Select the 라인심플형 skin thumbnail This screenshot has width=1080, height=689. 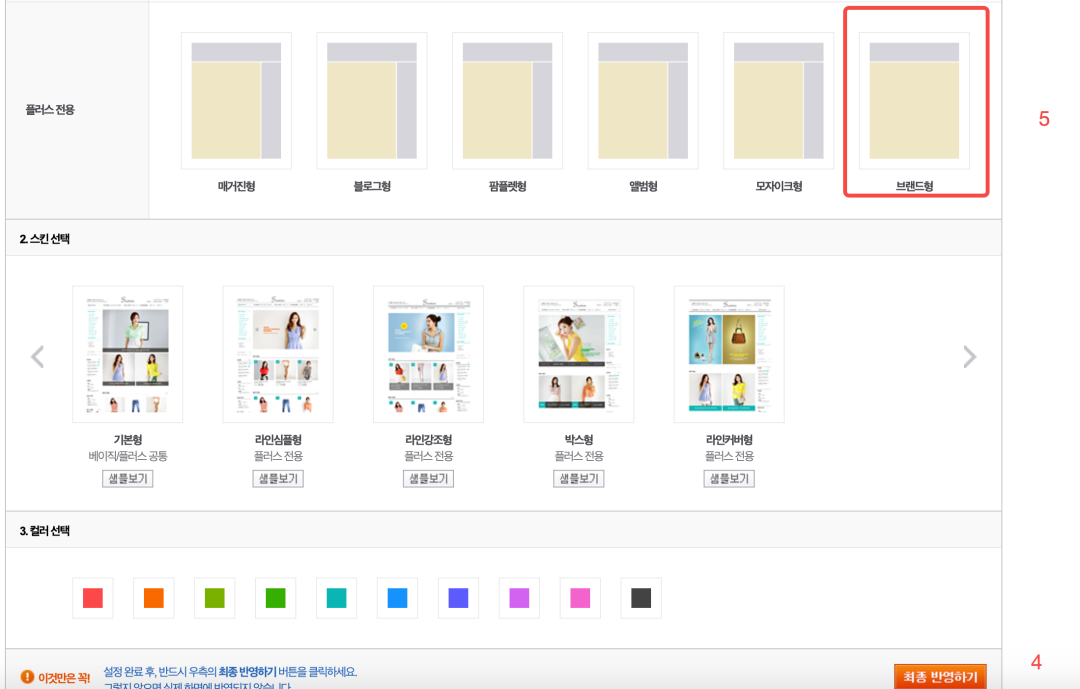click(x=277, y=354)
